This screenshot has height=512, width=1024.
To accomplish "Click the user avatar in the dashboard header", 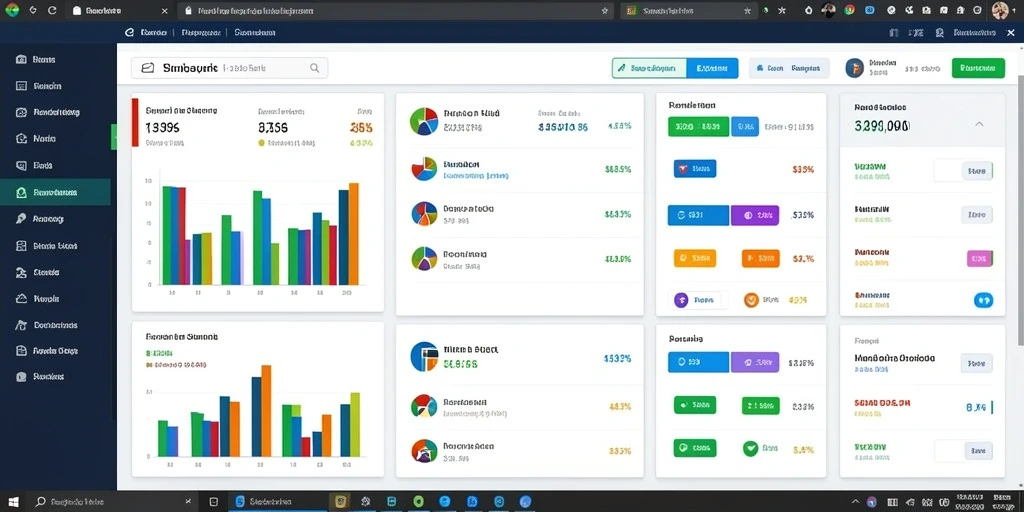I will (854, 67).
